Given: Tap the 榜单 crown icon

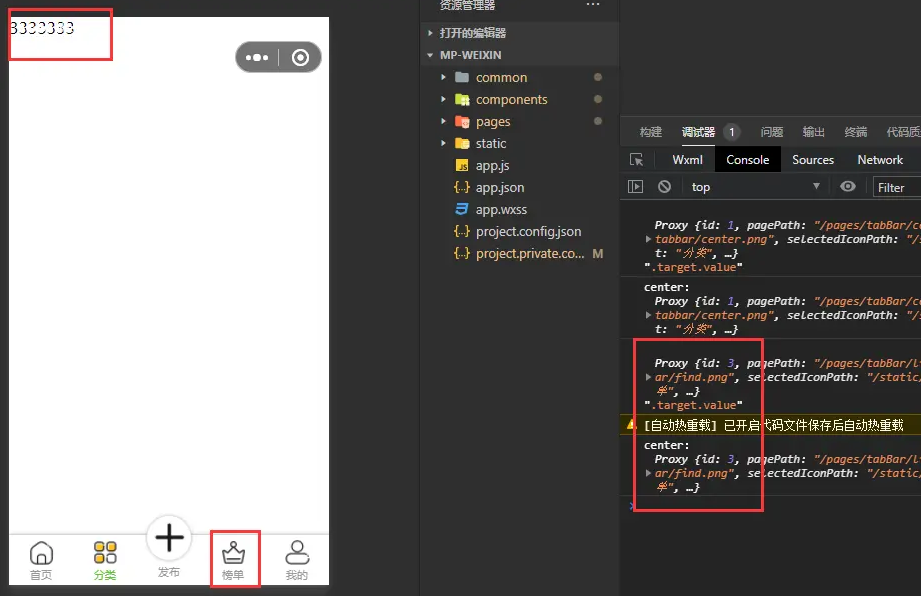Looking at the screenshot, I should pos(233,552).
